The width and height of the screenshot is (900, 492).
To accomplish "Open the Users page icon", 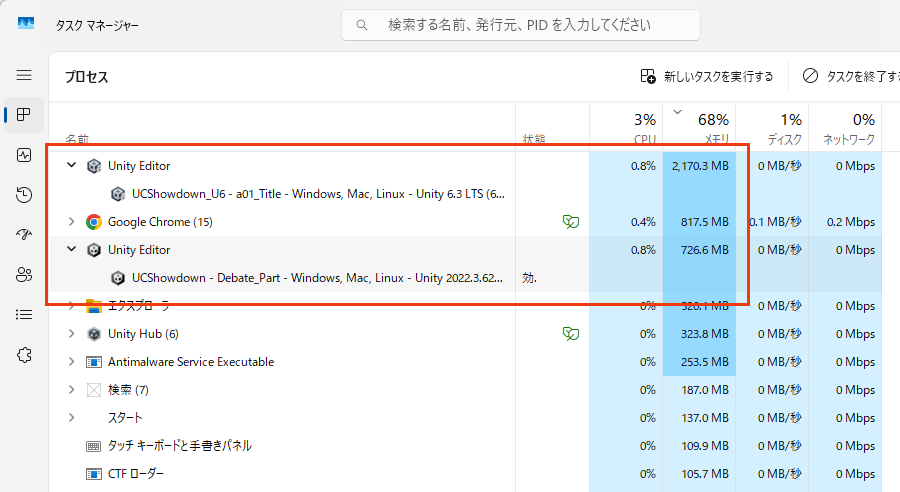I will (24, 275).
